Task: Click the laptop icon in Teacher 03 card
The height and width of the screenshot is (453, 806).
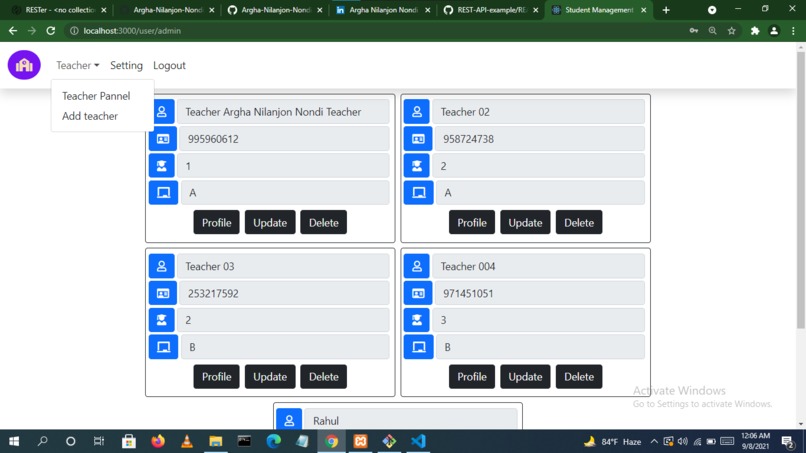Action: coord(163,347)
